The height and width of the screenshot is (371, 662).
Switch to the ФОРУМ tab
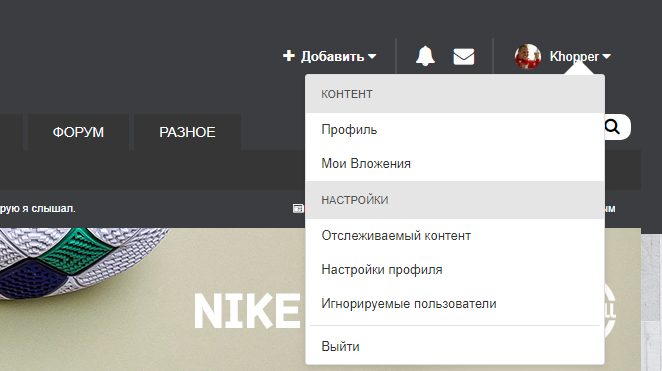pyautogui.click(x=78, y=132)
